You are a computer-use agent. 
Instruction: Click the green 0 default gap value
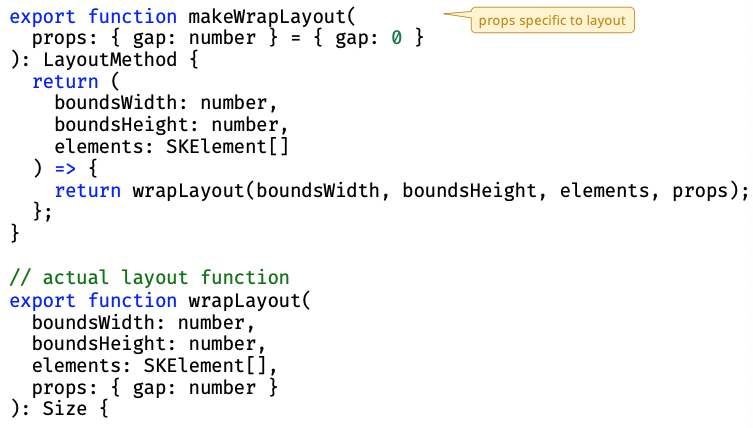[396, 38]
